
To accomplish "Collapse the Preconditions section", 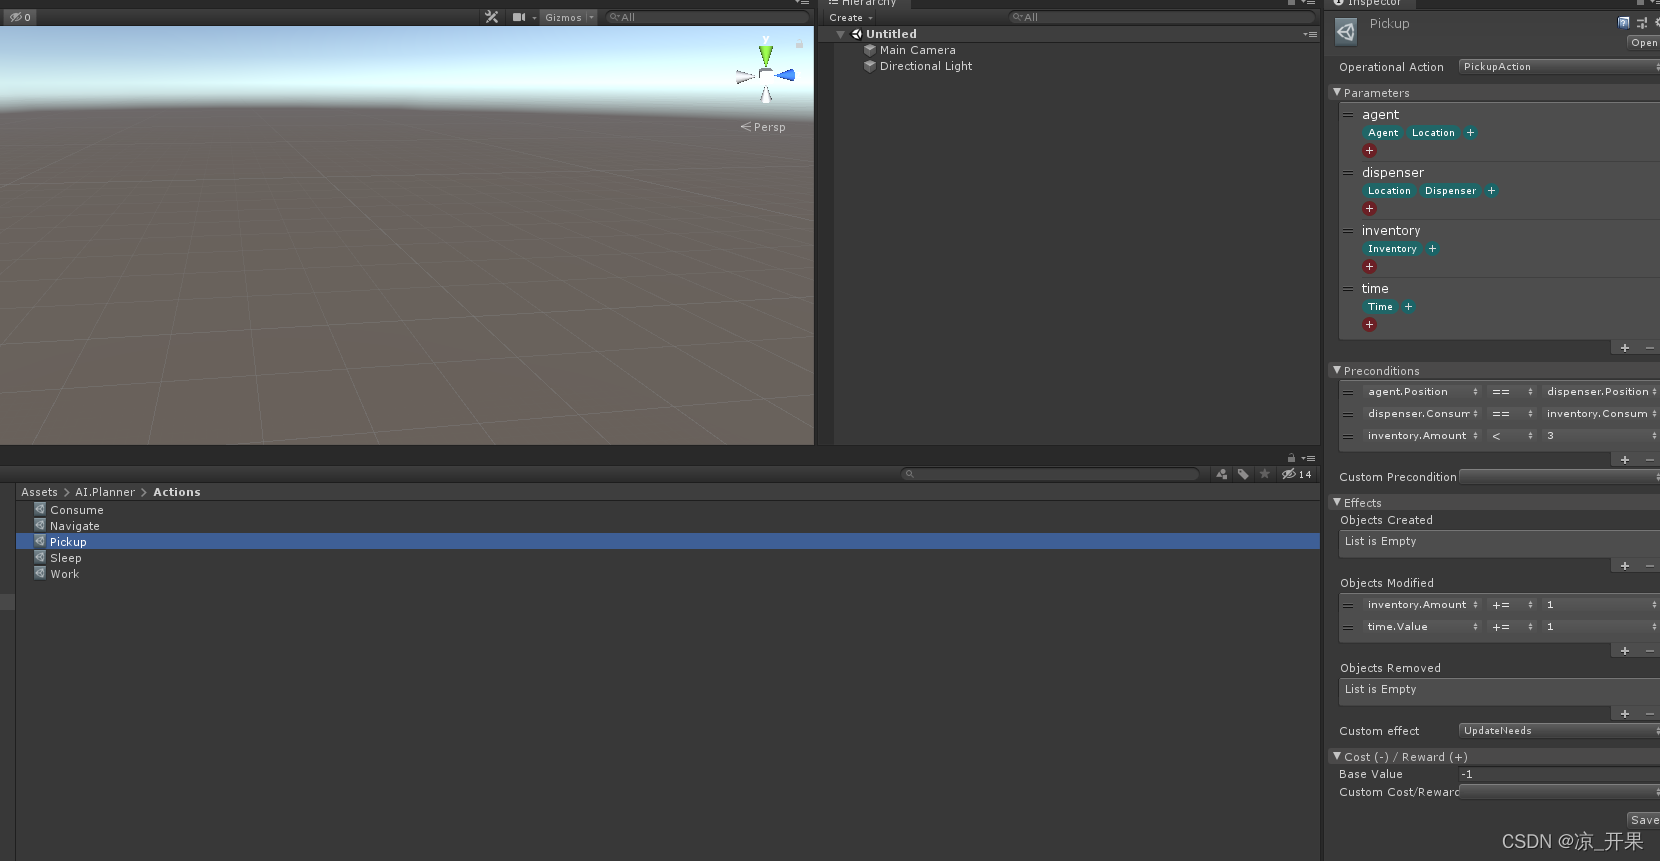I will [x=1337, y=370].
